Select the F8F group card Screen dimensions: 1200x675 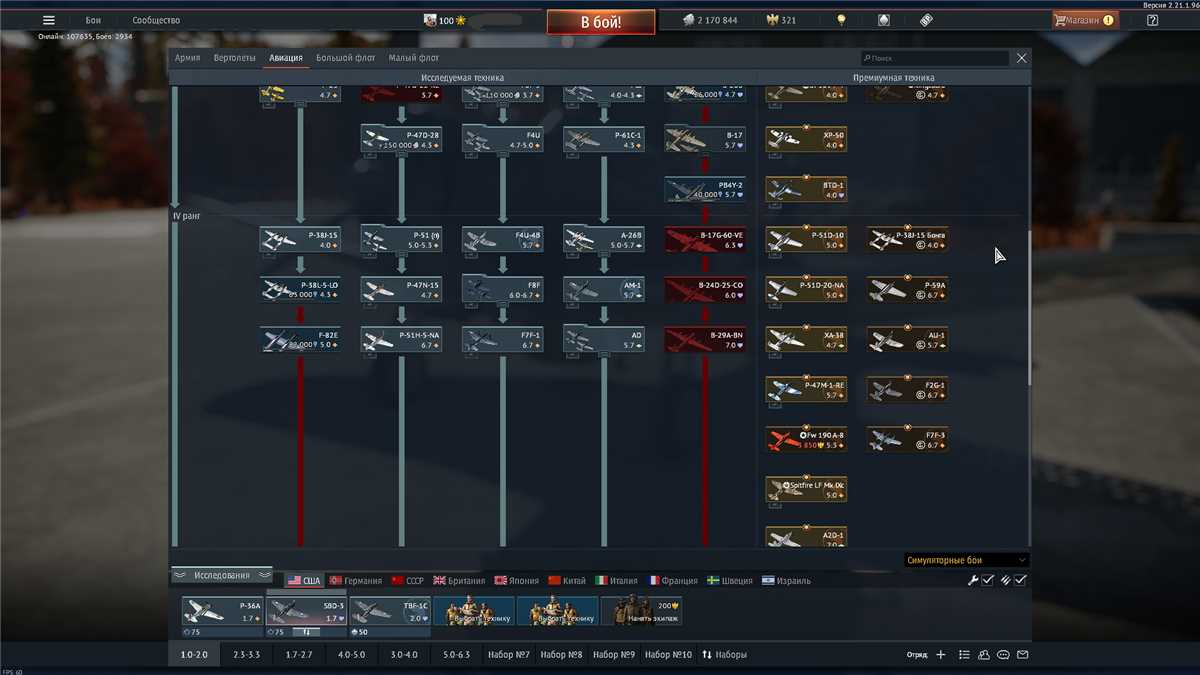503,290
